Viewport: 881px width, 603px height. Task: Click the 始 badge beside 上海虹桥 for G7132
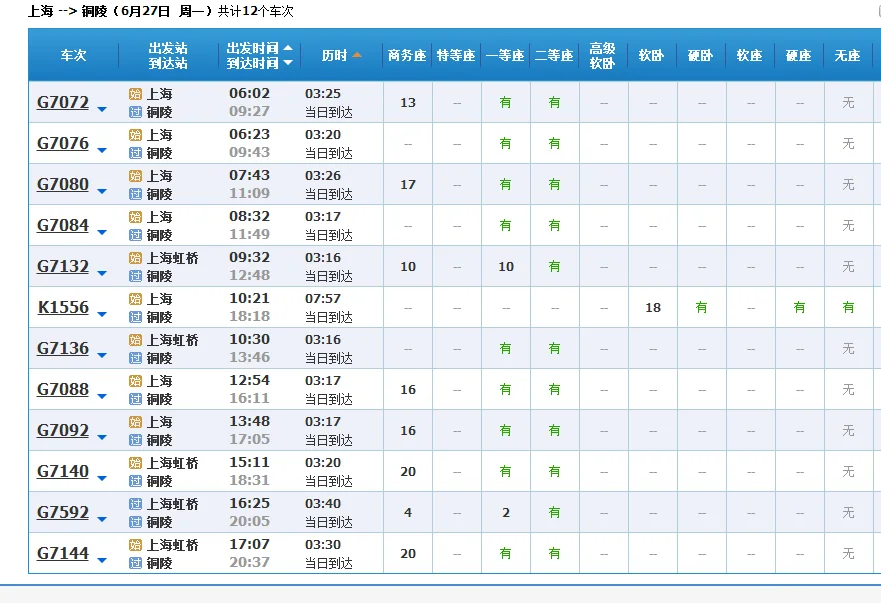136,258
